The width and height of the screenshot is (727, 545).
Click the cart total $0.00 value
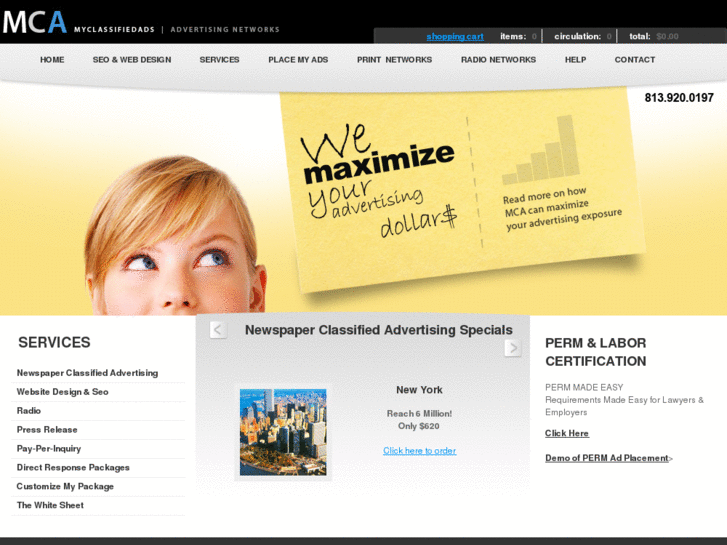667,37
